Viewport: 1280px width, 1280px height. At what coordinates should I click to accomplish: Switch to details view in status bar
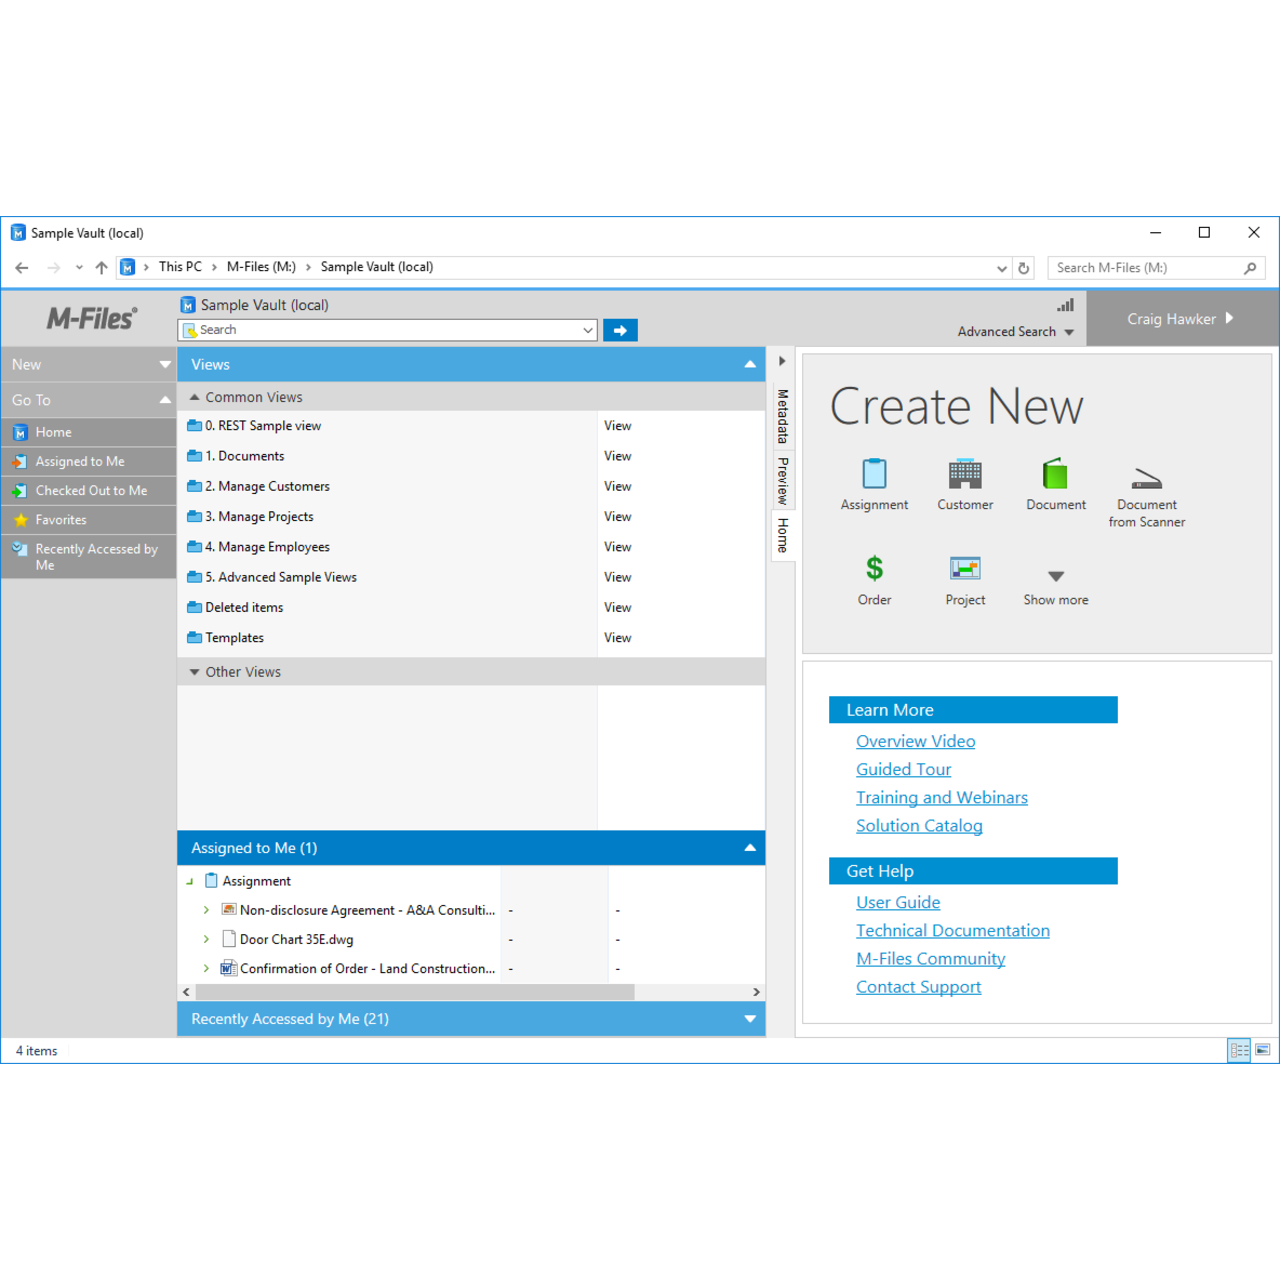point(1239,1050)
